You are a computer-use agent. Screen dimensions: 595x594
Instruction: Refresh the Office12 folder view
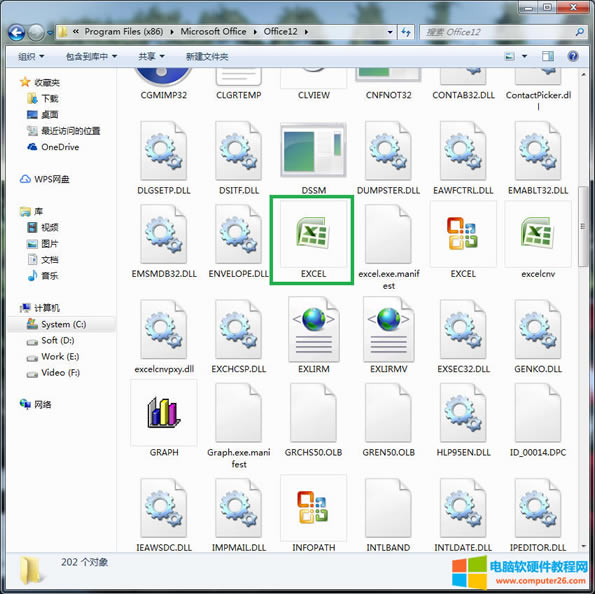click(406, 32)
